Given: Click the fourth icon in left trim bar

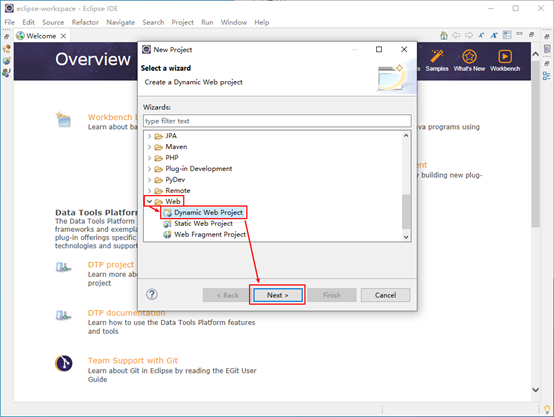Looking at the screenshot, I should (x=6, y=73).
